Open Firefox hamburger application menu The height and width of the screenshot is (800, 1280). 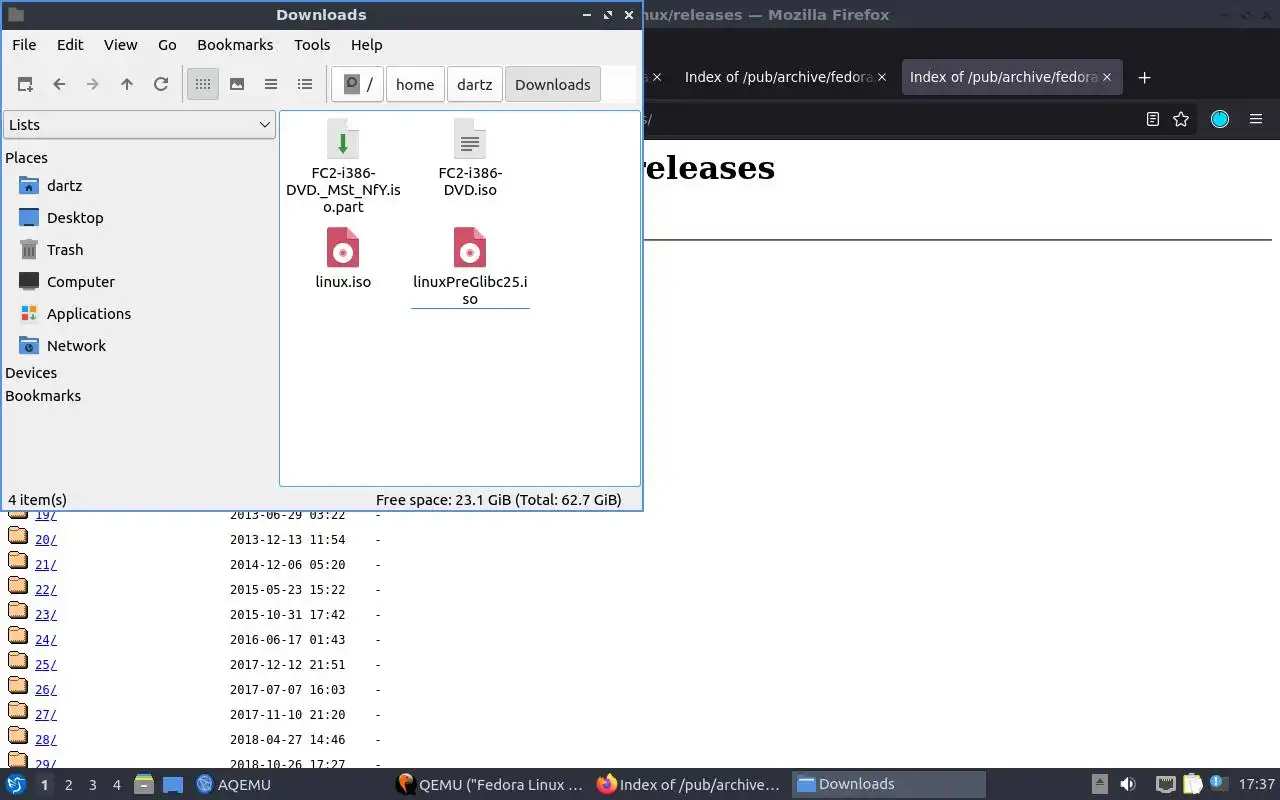click(x=1256, y=119)
